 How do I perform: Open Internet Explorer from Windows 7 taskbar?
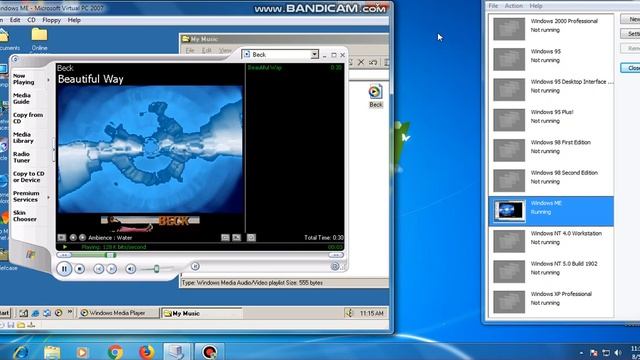point(20,352)
